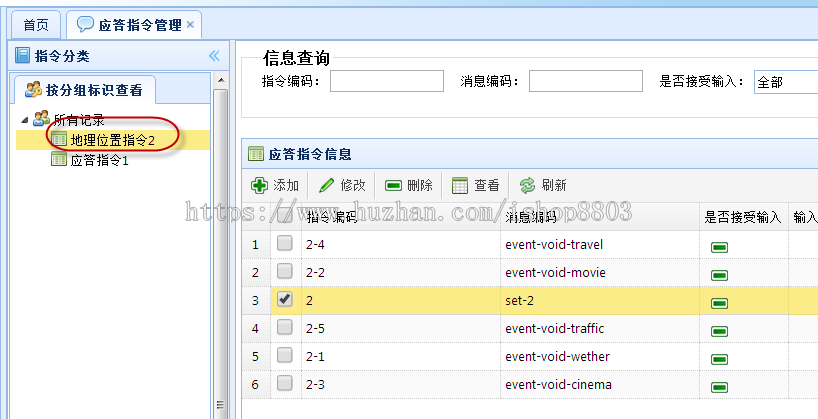Select 地理位置指令2 in the tree
The image size is (818, 419).
point(113,140)
